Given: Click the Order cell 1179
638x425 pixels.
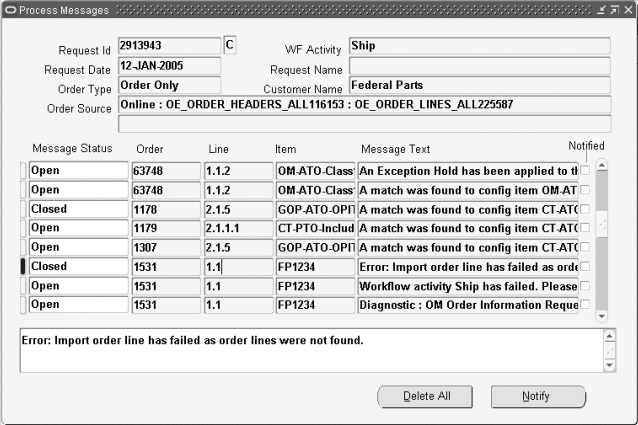Looking at the screenshot, I should [x=166, y=228].
